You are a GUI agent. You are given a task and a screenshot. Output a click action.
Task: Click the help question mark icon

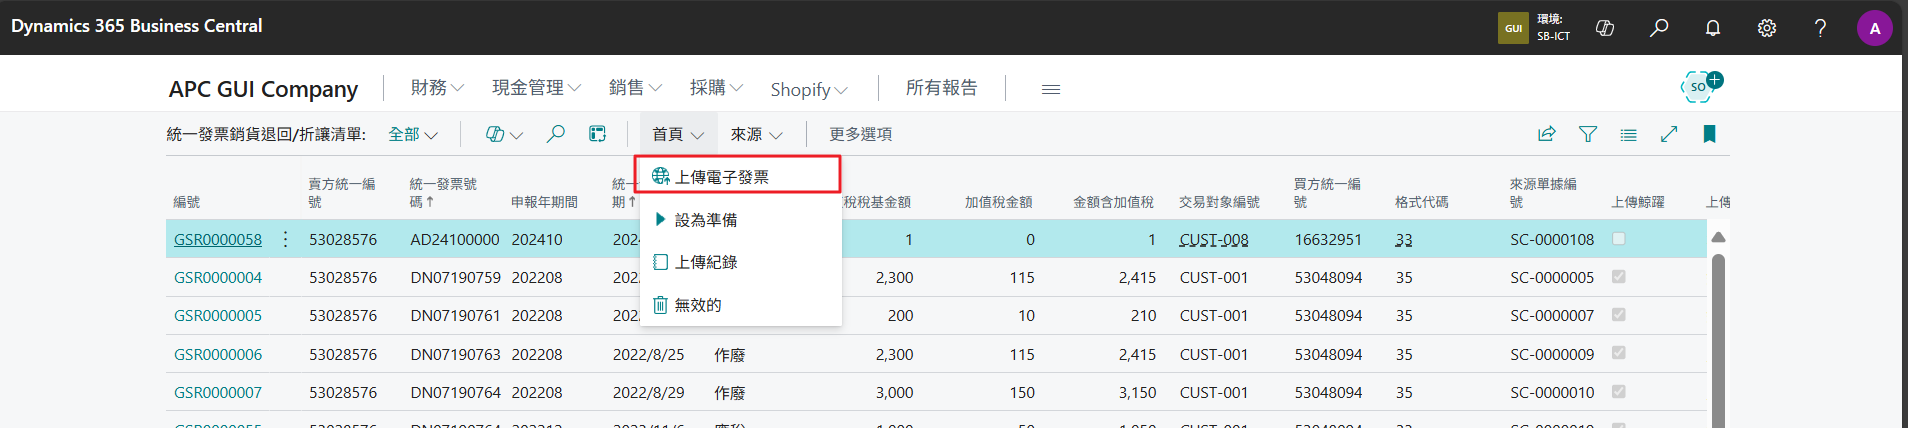(x=1821, y=28)
